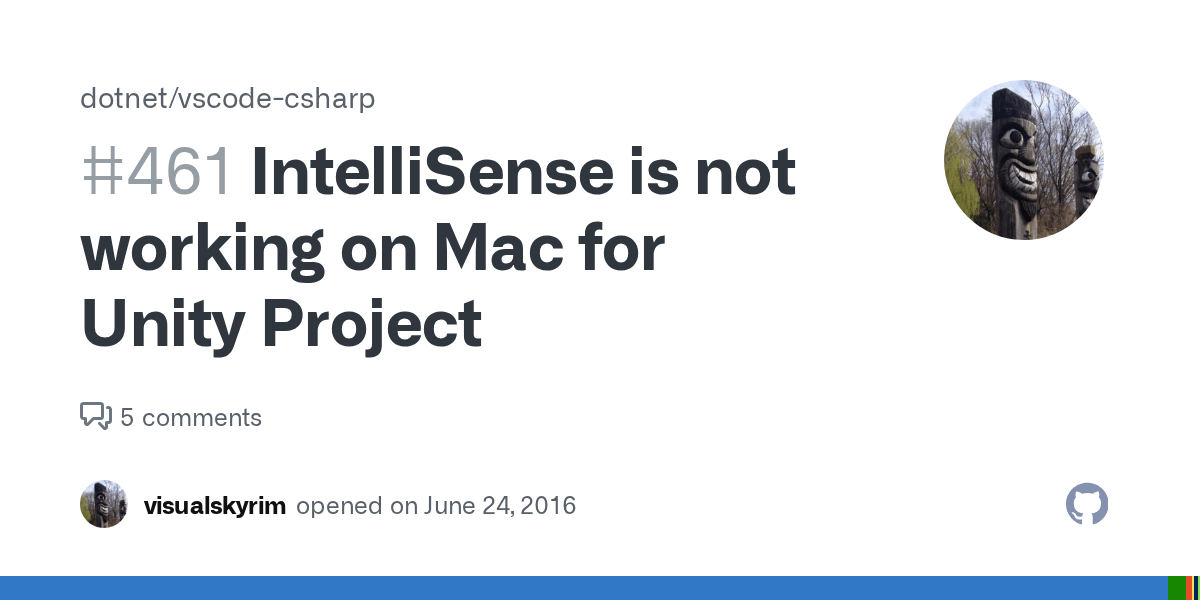The height and width of the screenshot is (600, 1200).
Task: Click the Unity Project title line
Action: pos(281,324)
